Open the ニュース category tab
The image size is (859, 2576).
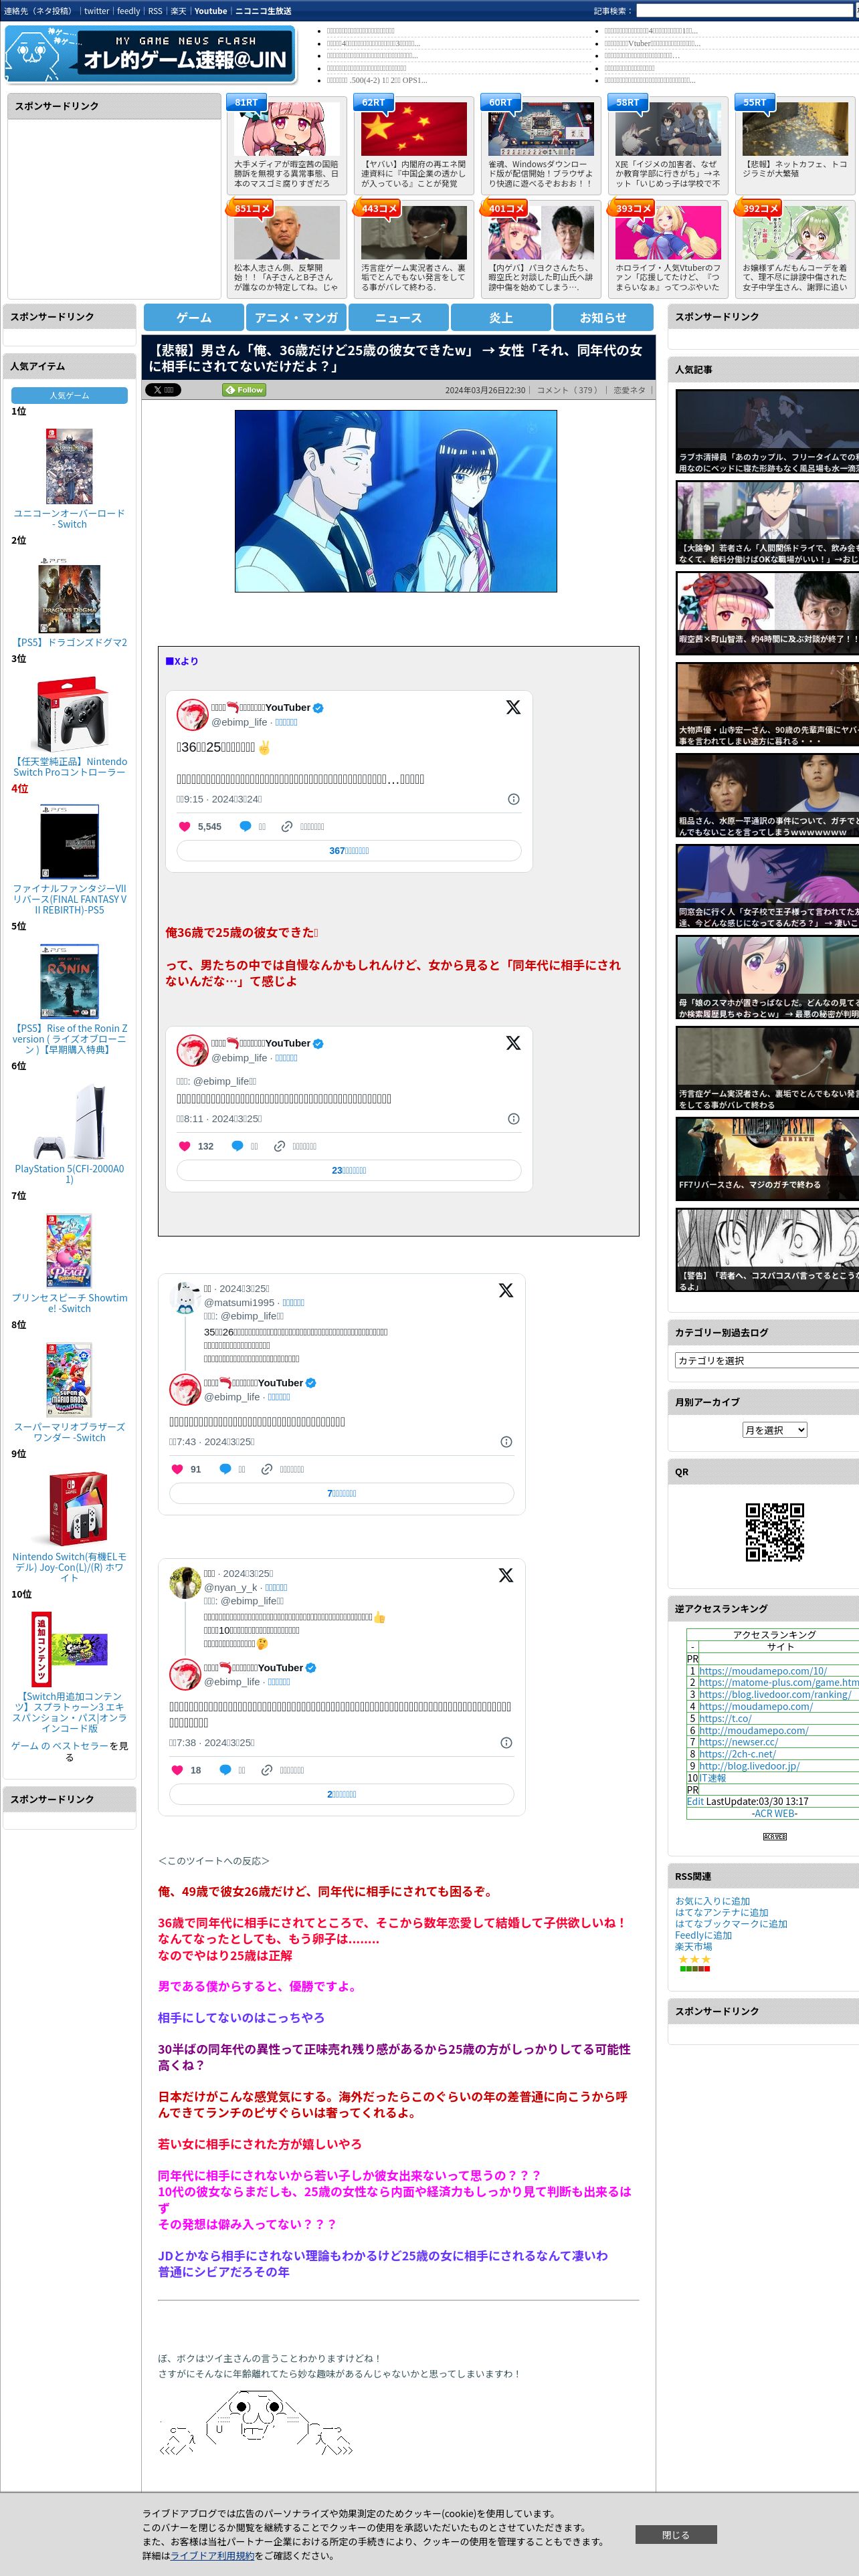398,317
